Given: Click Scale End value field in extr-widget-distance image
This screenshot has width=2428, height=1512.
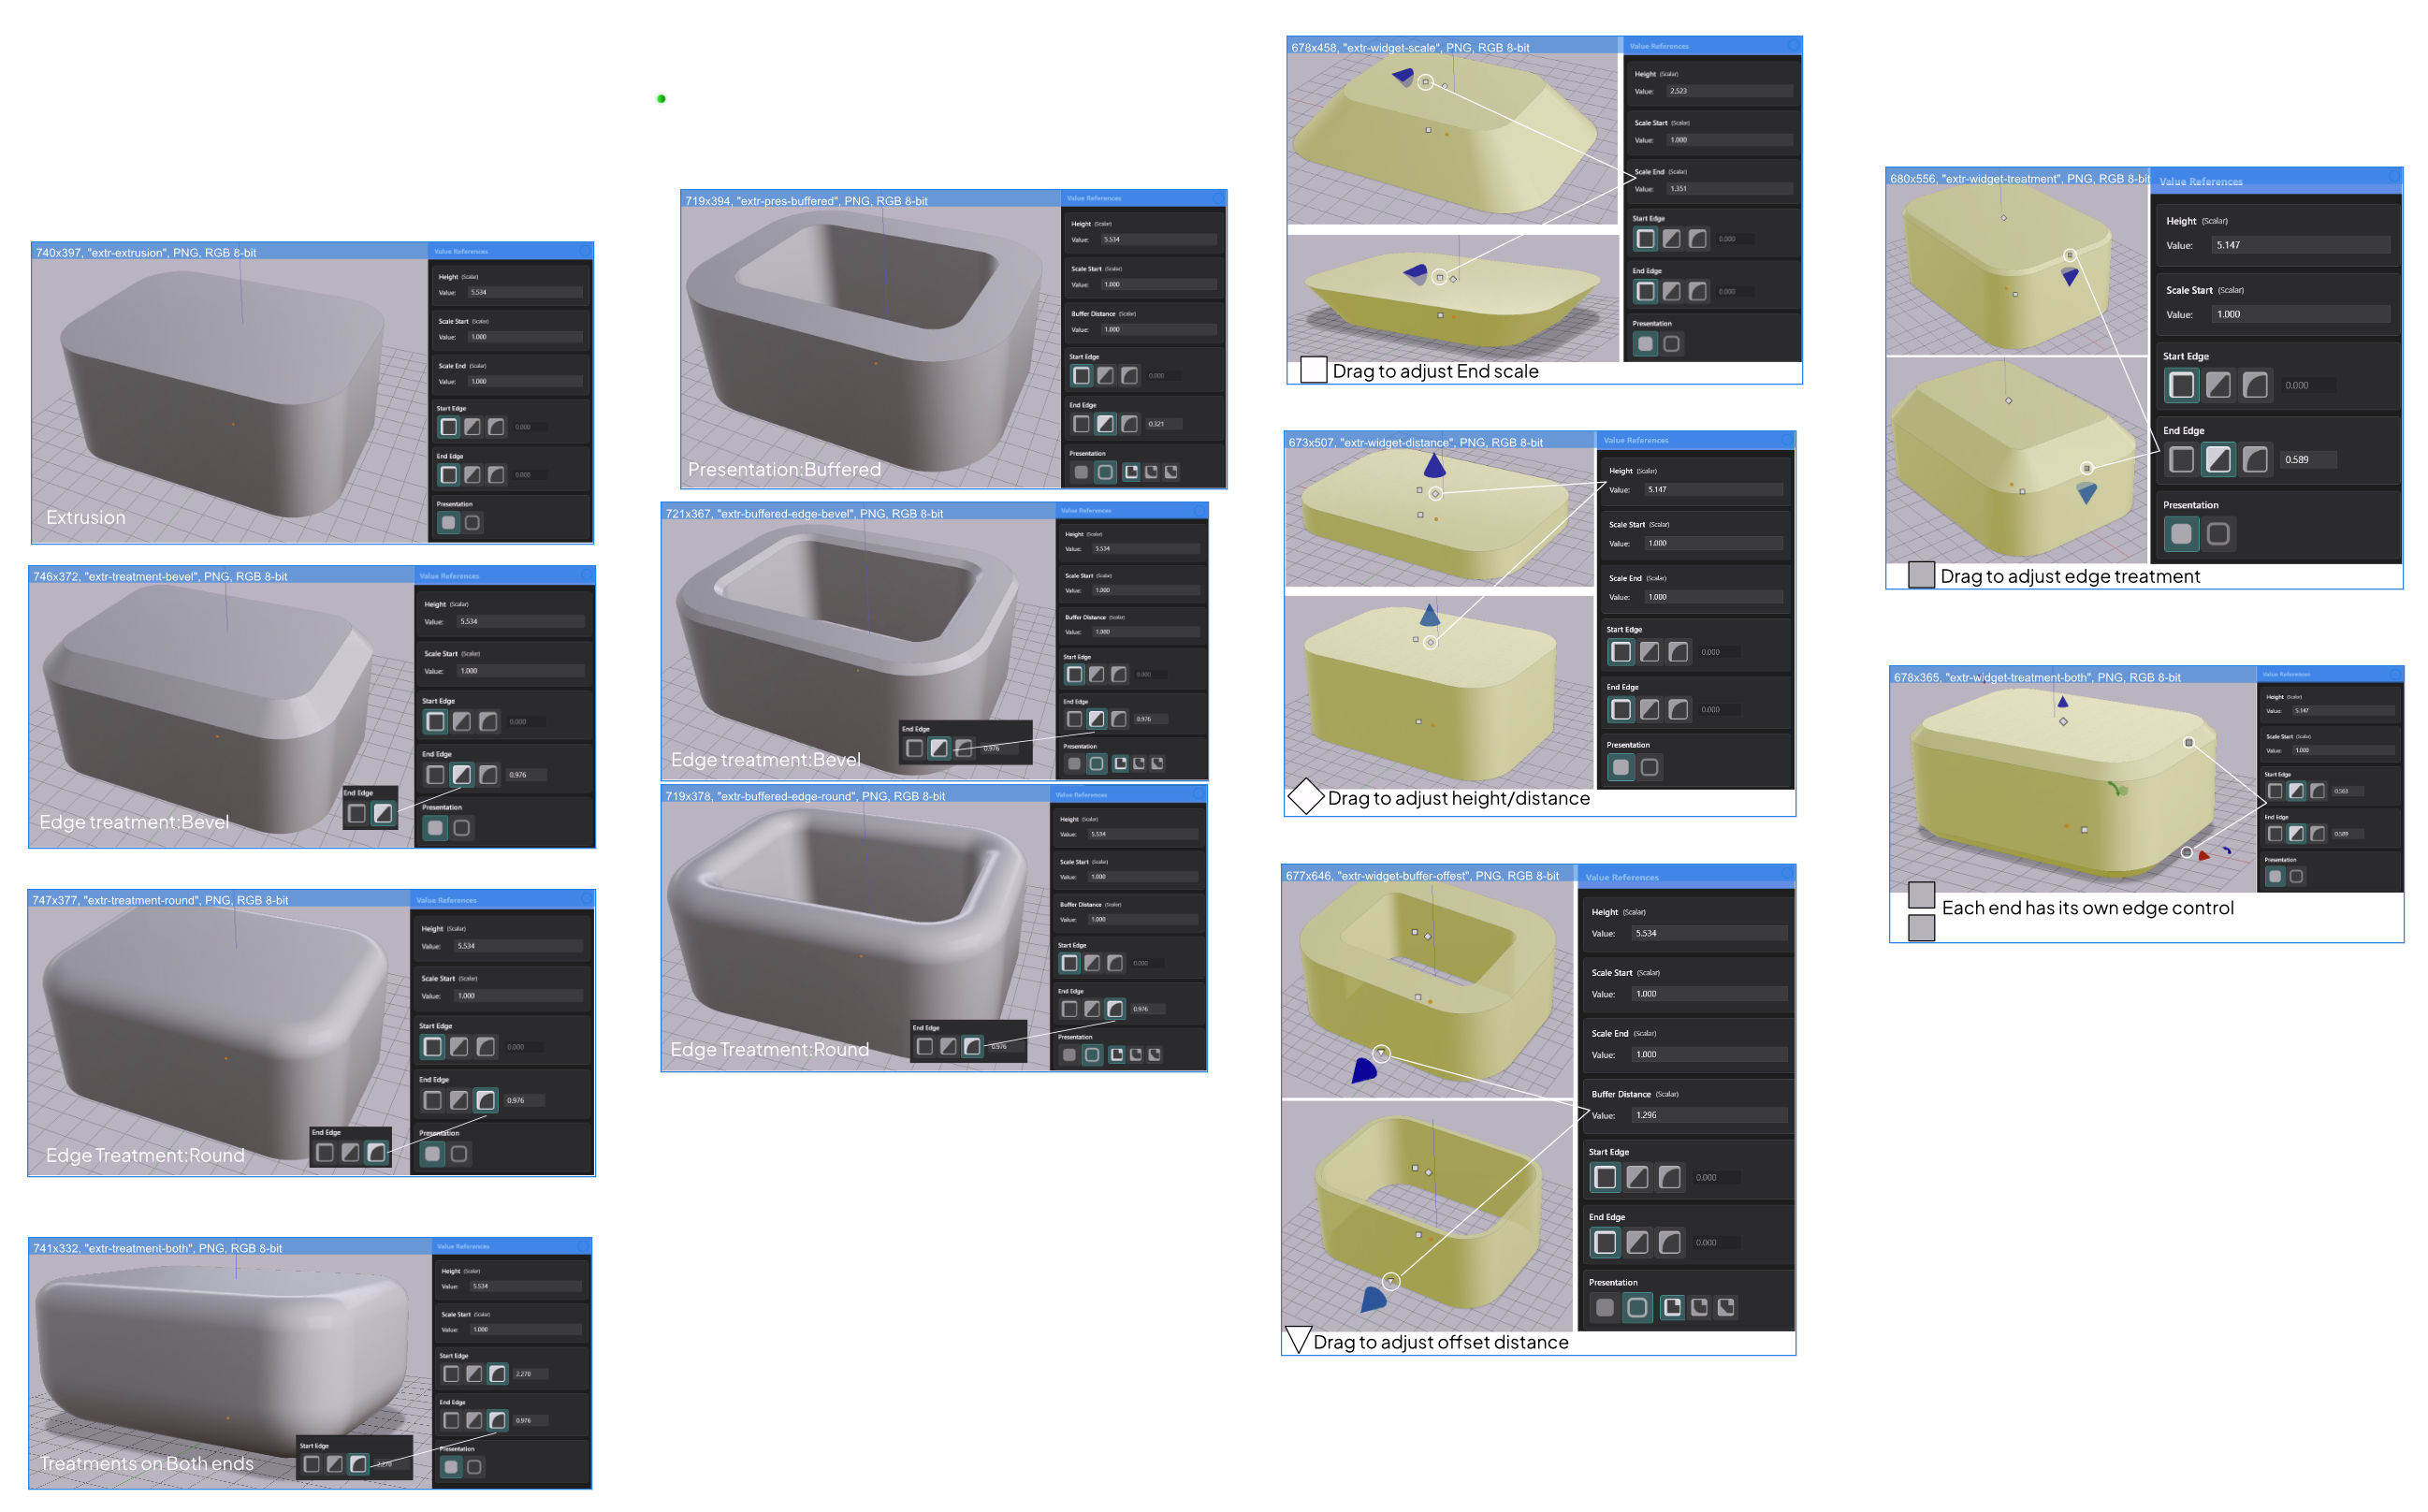Looking at the screenshot, I should coord(1714,597).
